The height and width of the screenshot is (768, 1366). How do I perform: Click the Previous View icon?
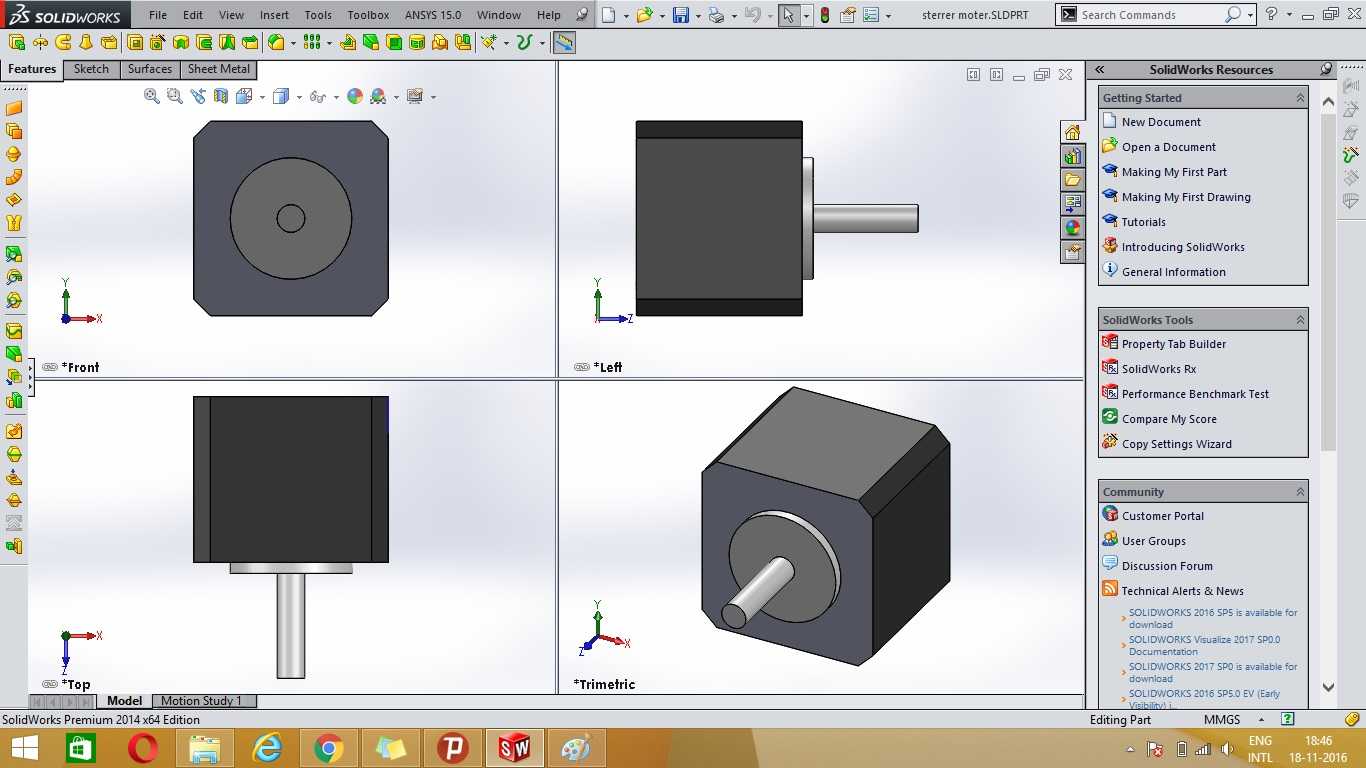(198, 96)
